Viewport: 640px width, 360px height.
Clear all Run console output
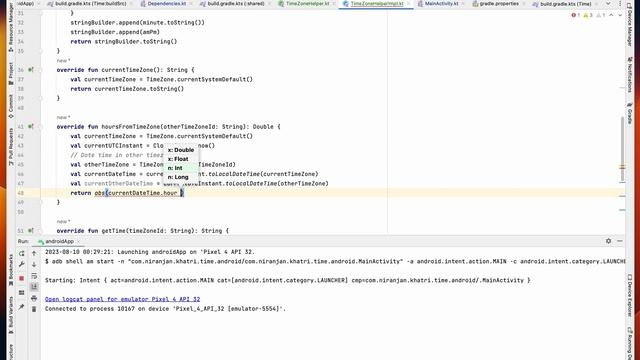click(34, 309)
